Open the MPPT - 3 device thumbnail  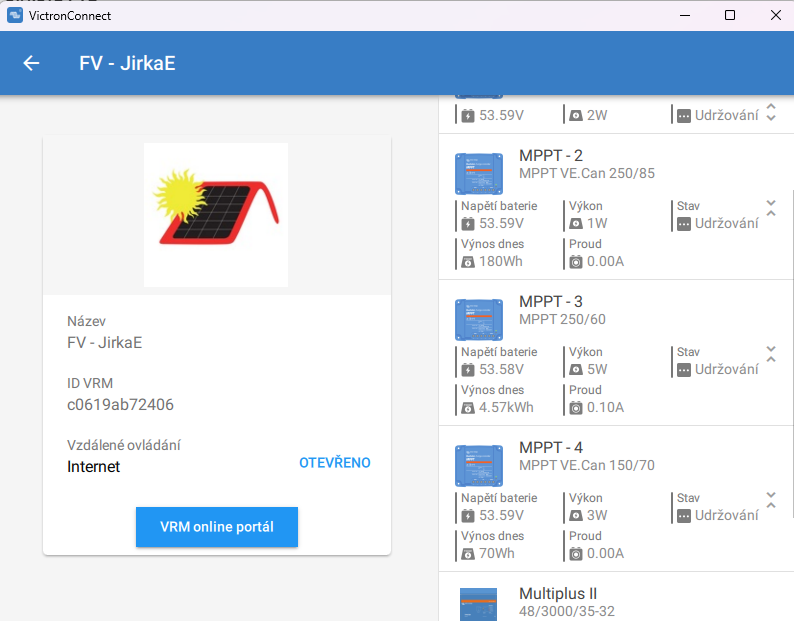point(479,320)
